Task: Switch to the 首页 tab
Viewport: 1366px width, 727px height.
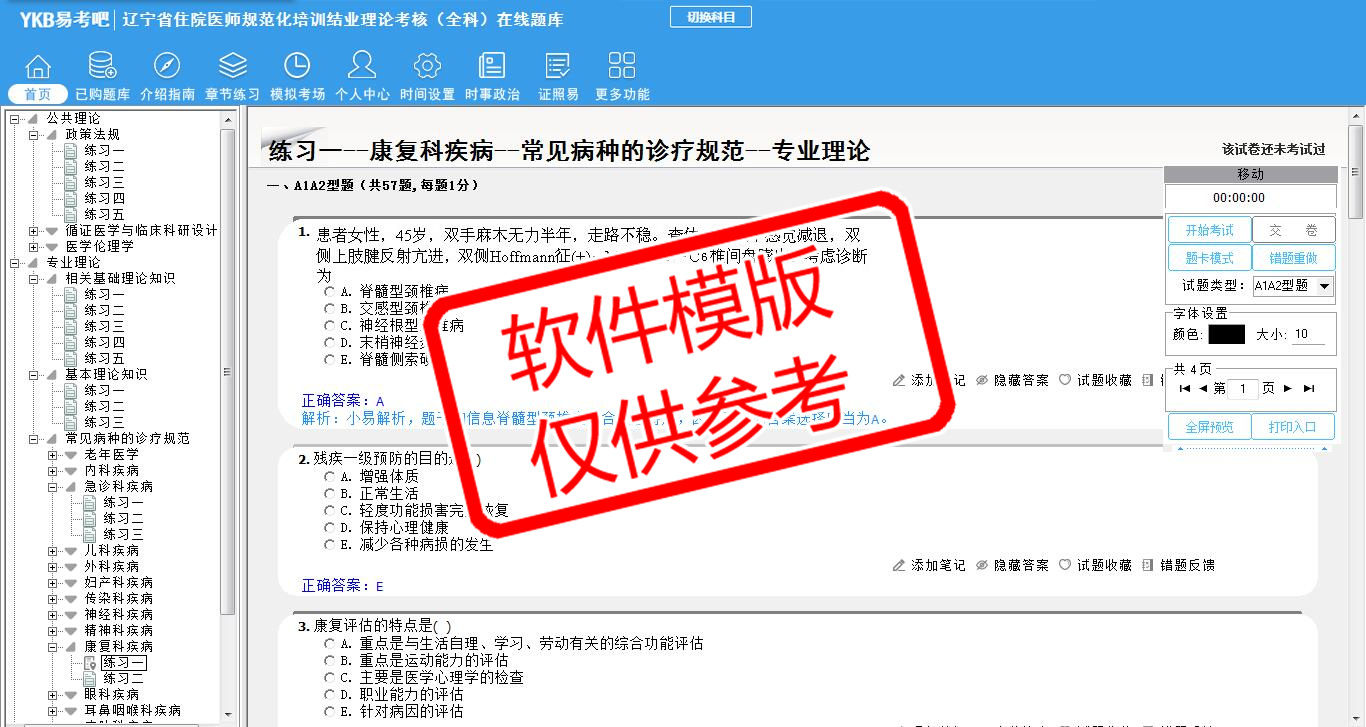Action: (38, 94)
